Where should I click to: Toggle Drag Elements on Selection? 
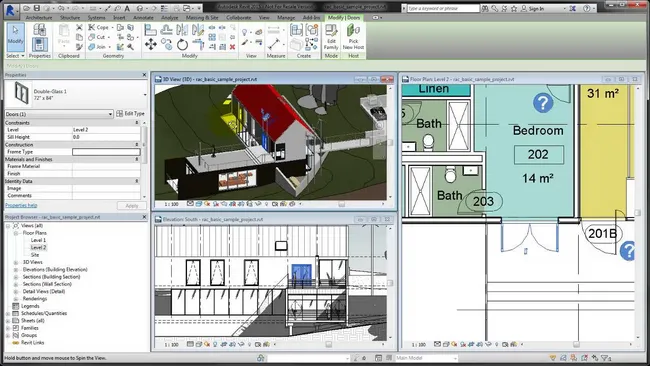click(595, 358)
